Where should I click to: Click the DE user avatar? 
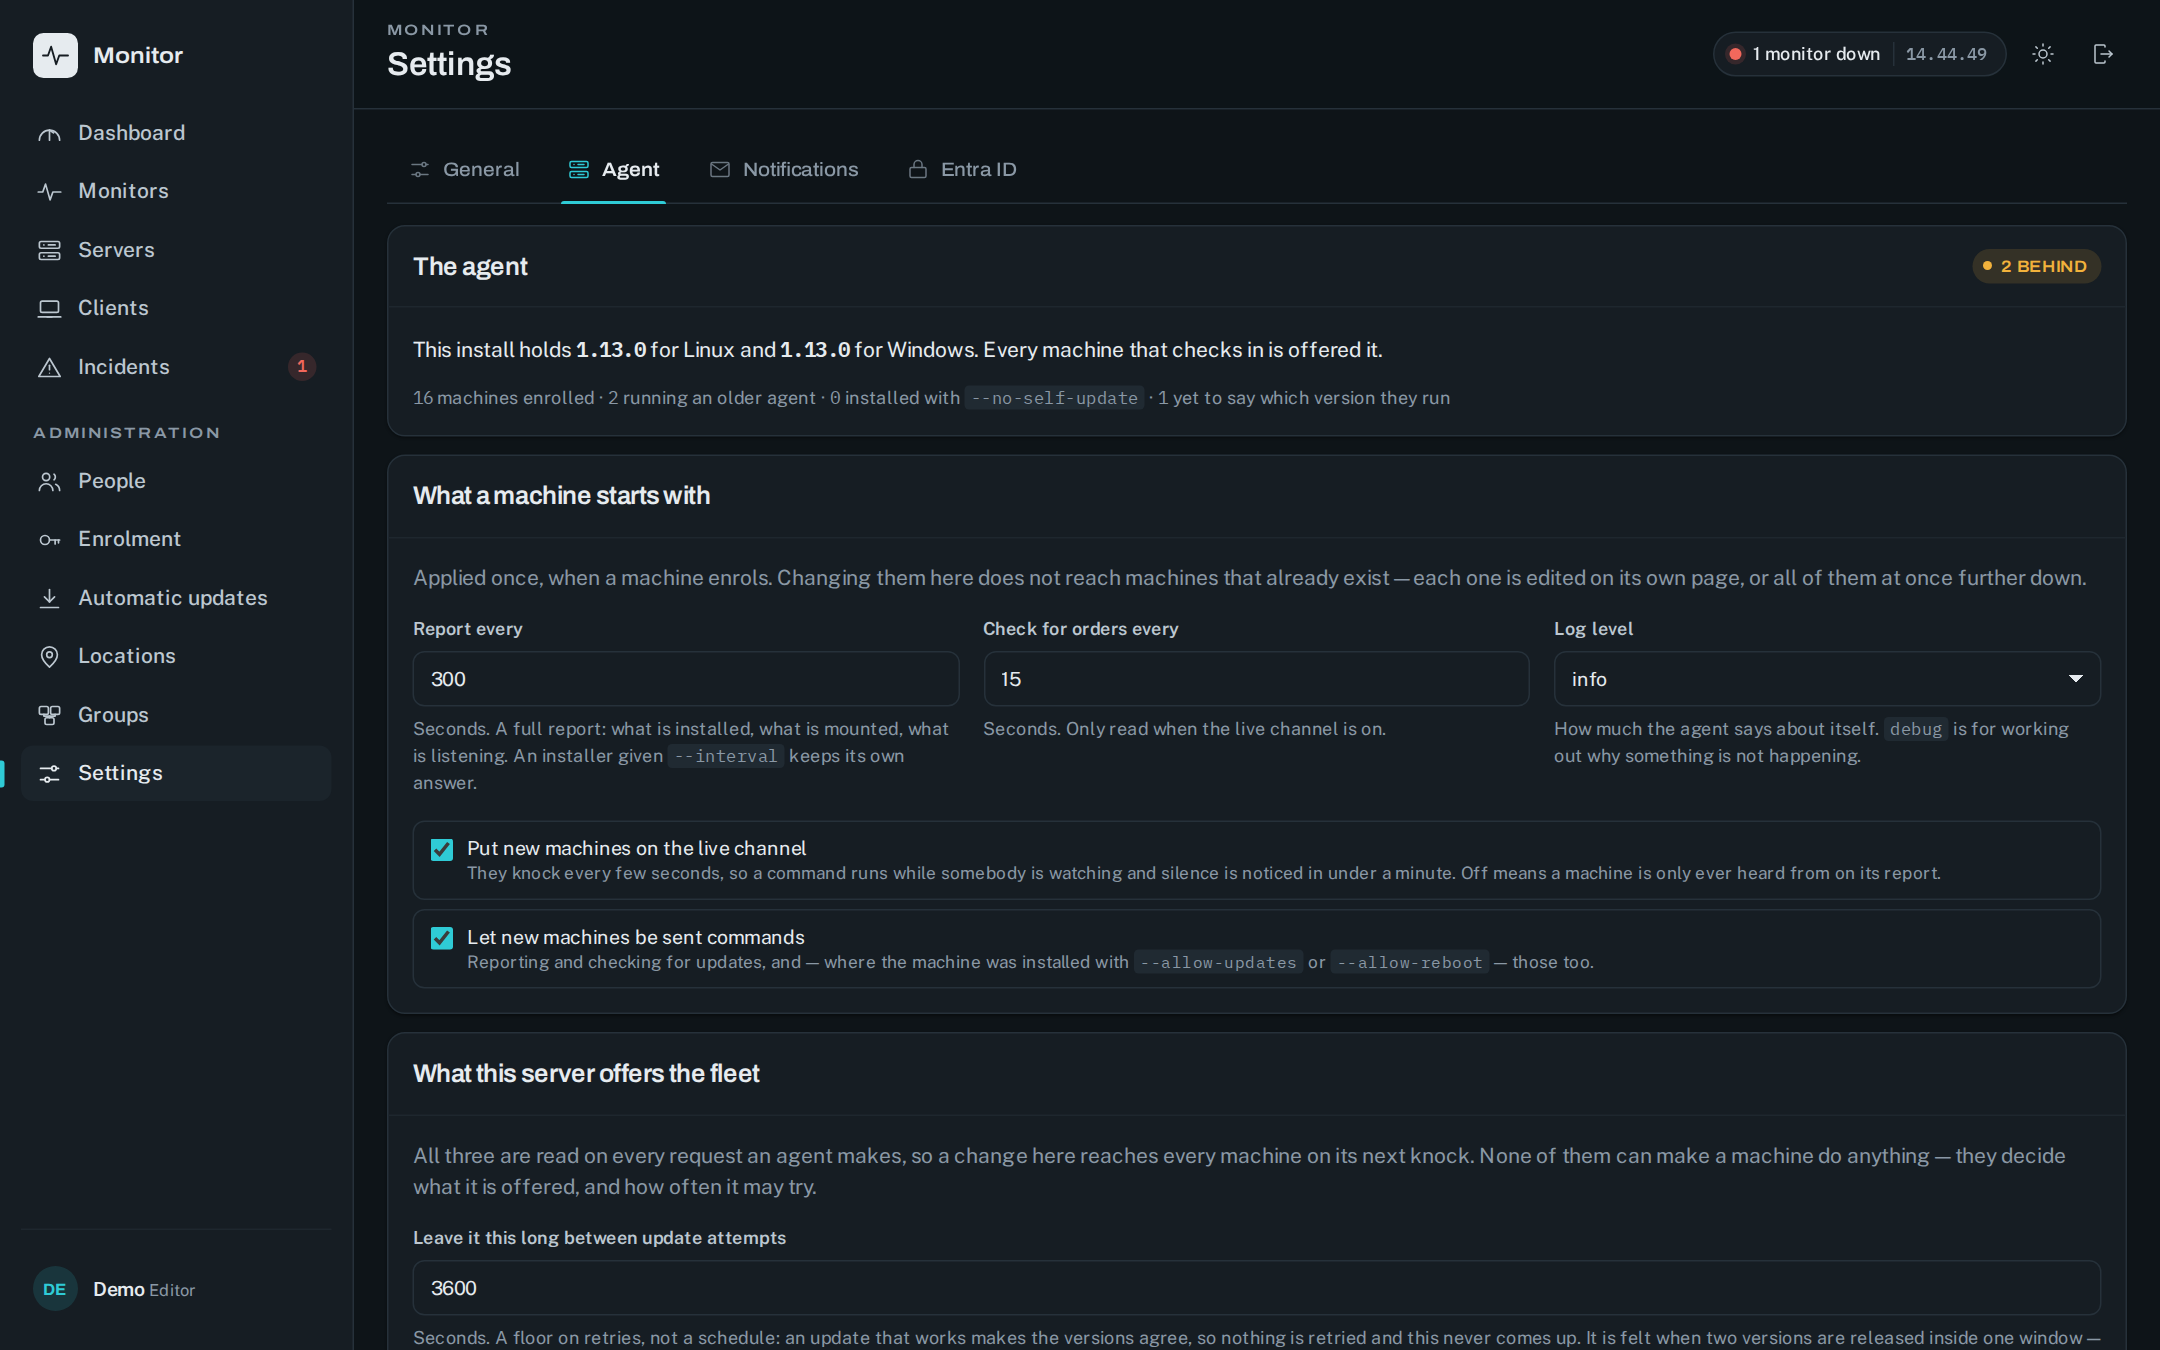55,1289
